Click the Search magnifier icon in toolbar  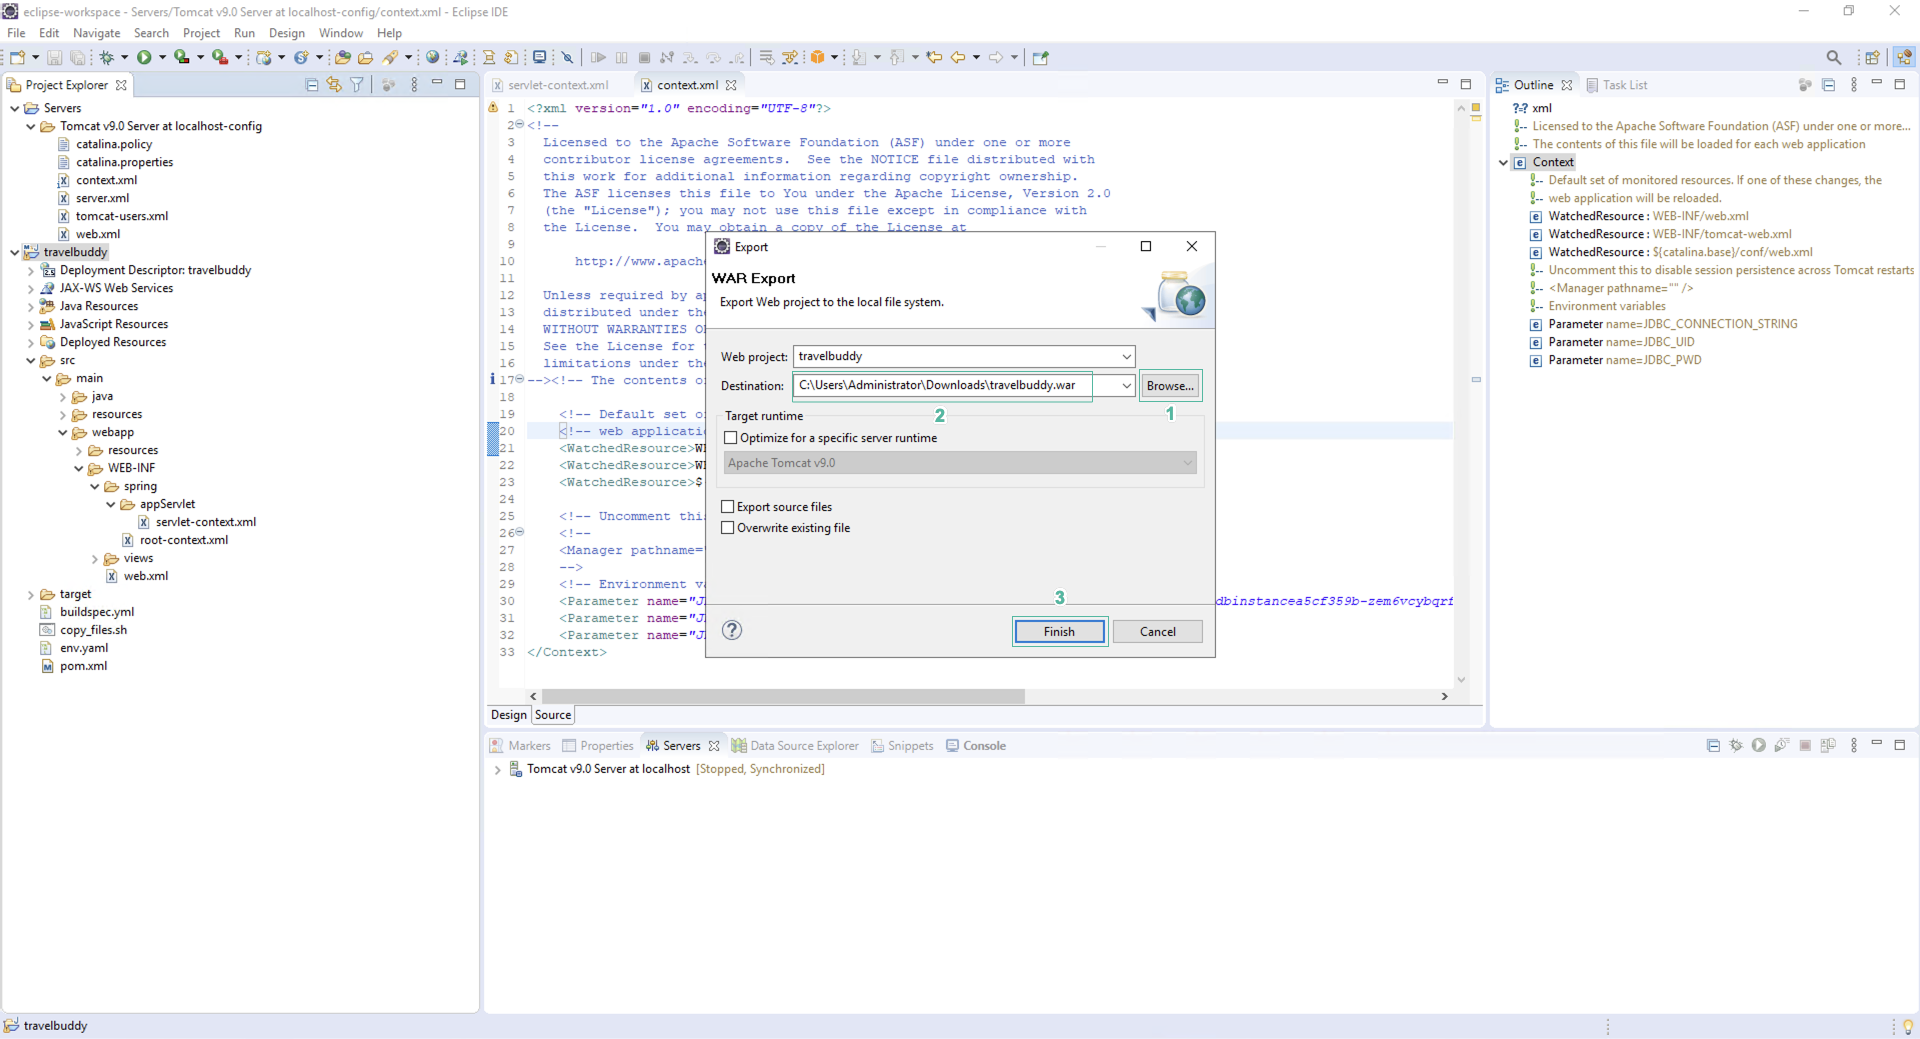pos(1833,57)
